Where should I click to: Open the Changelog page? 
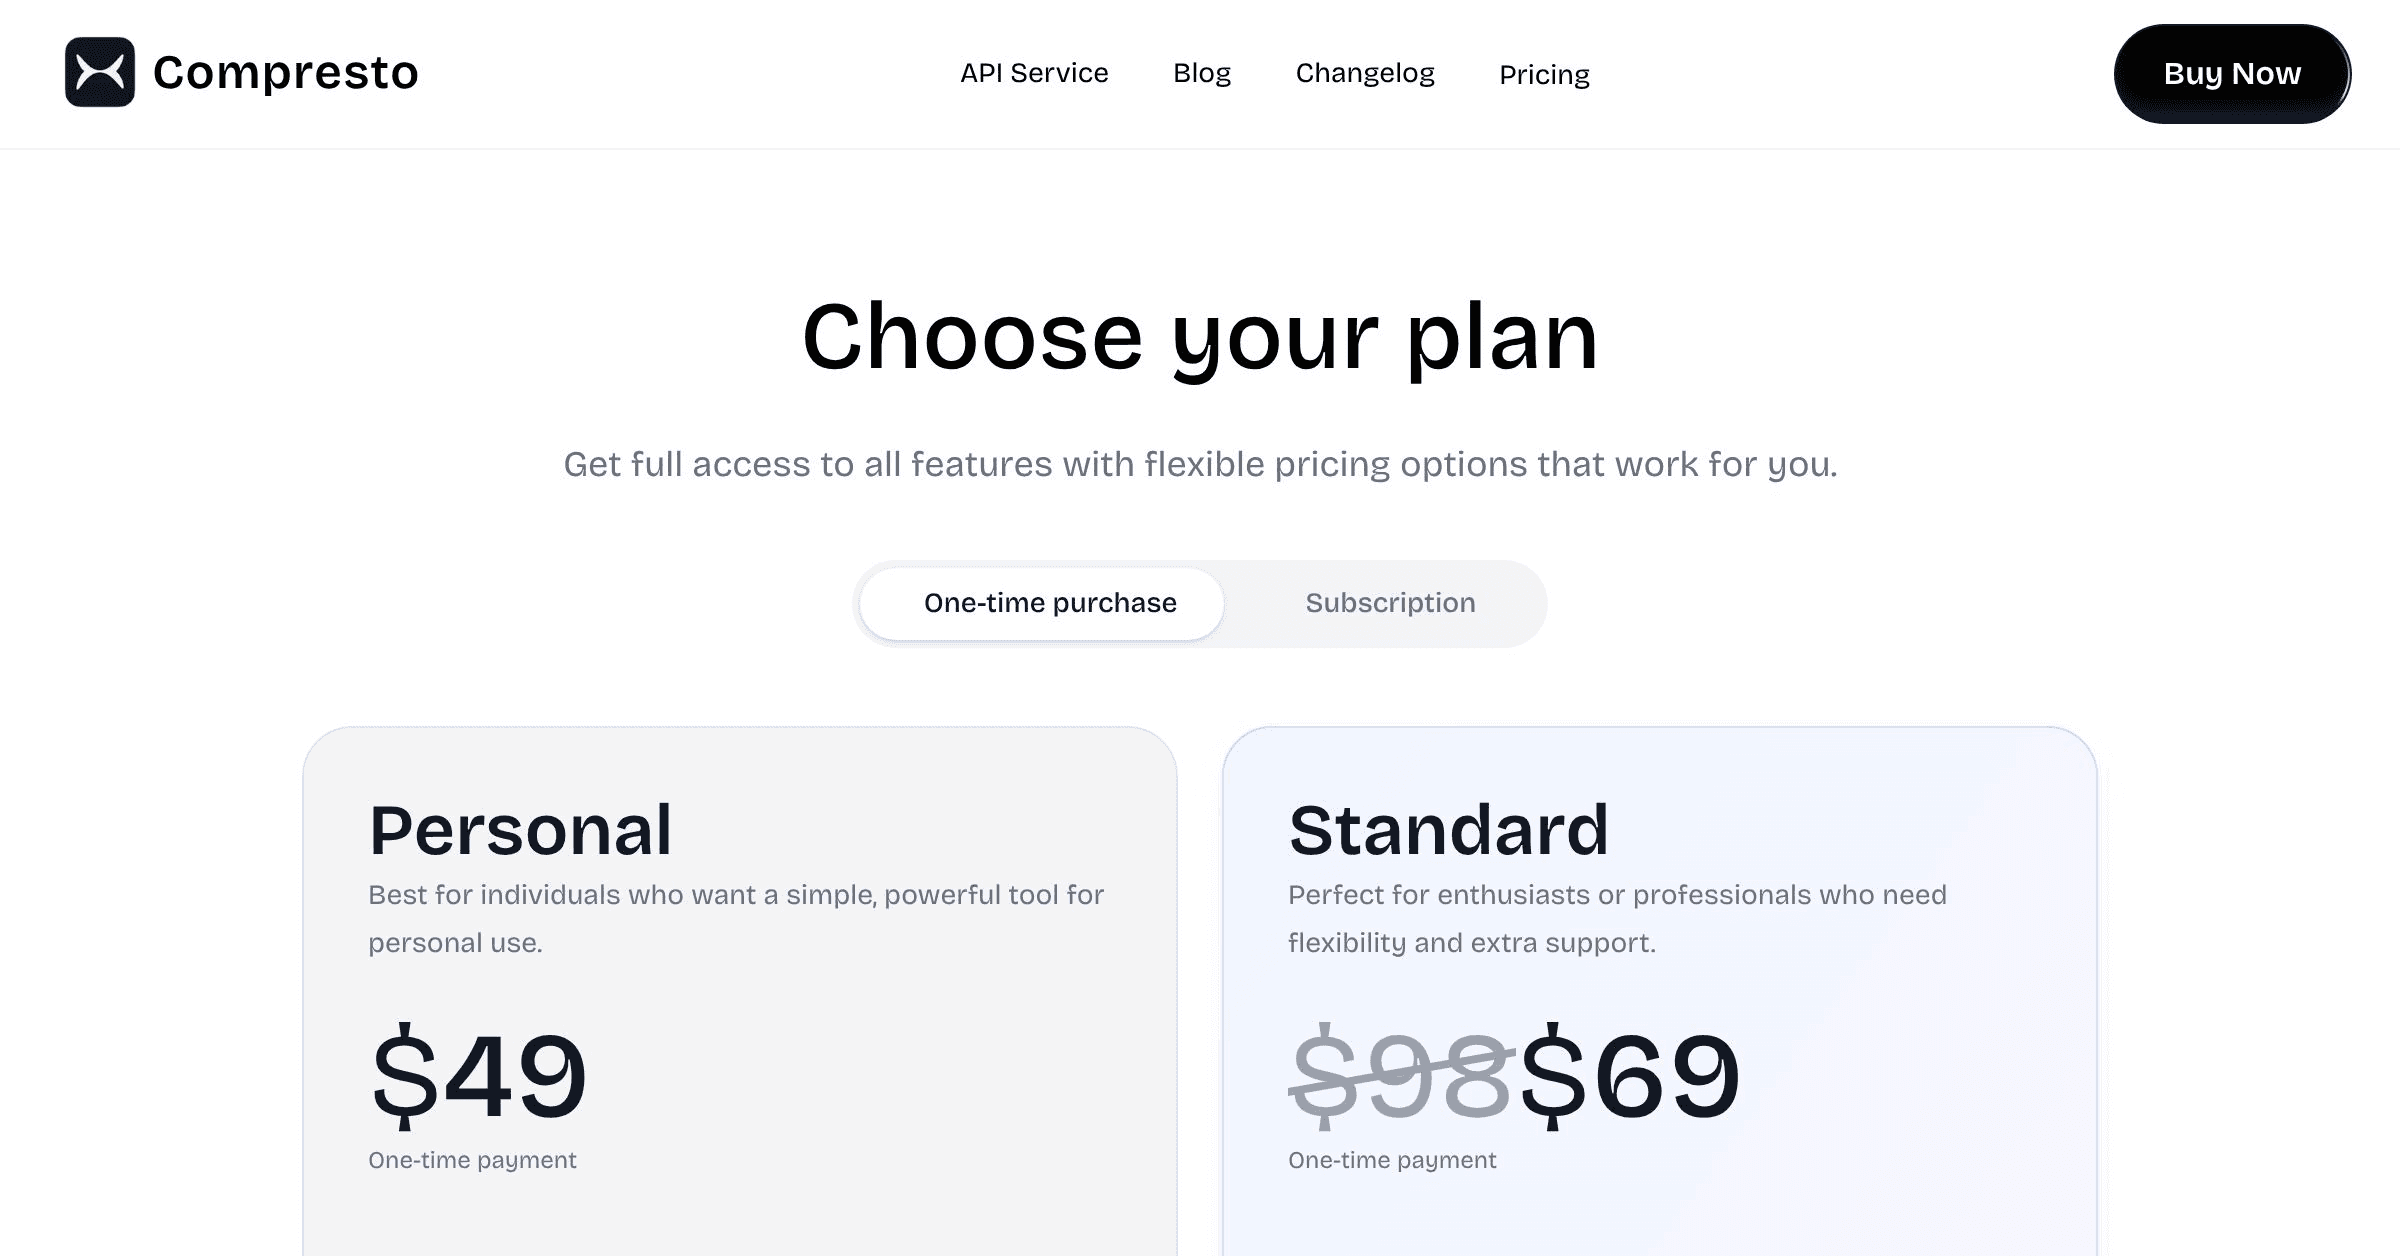pos(1365,73)
